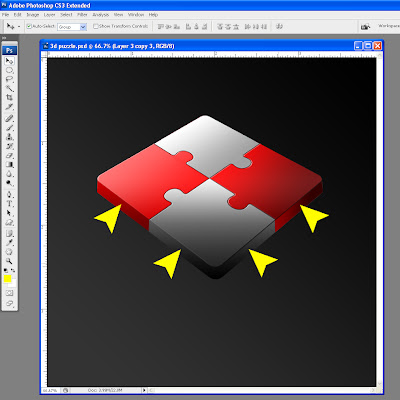Select the Lasso tool
400x400 pixels.
click(x=9, y=79)
